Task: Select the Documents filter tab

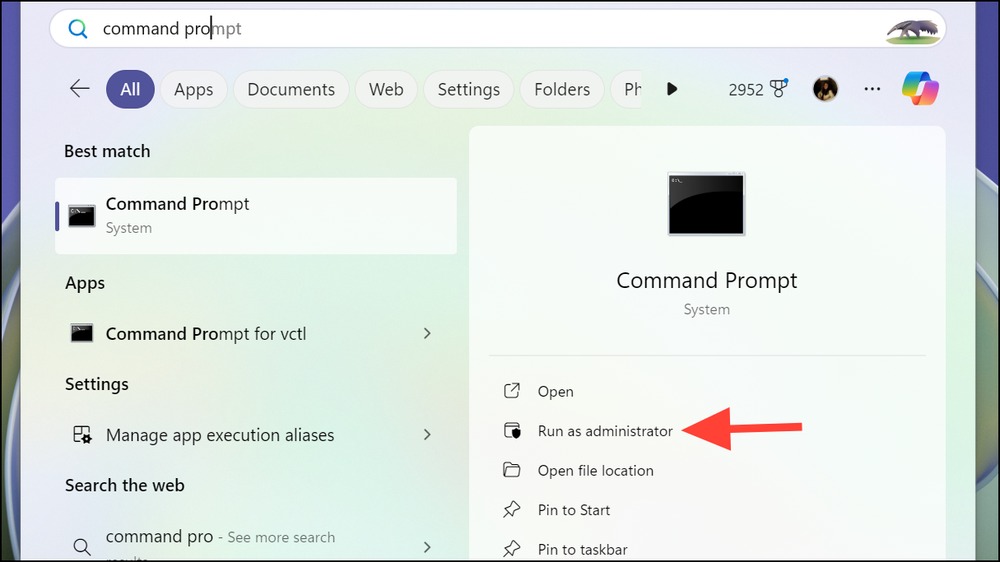Action: (x=291, y=89)
